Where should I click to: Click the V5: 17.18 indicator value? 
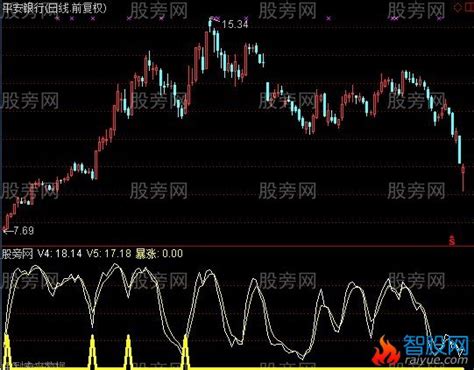[x=109, y=254]
